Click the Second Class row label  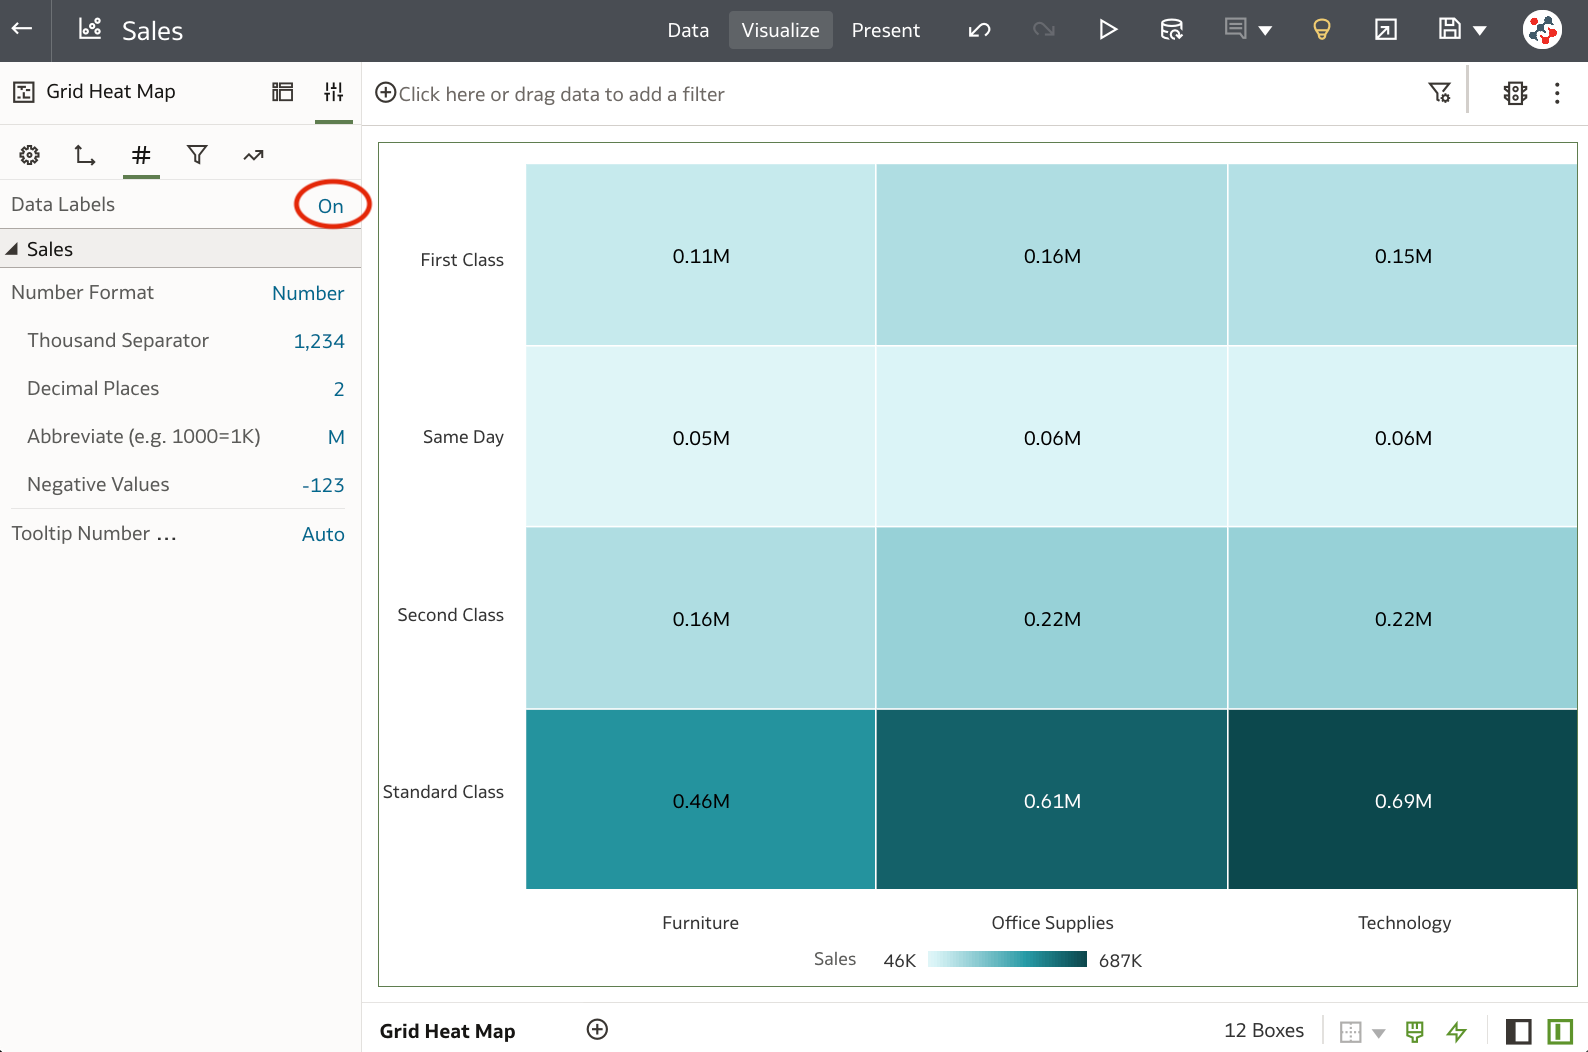click(450, 615)
